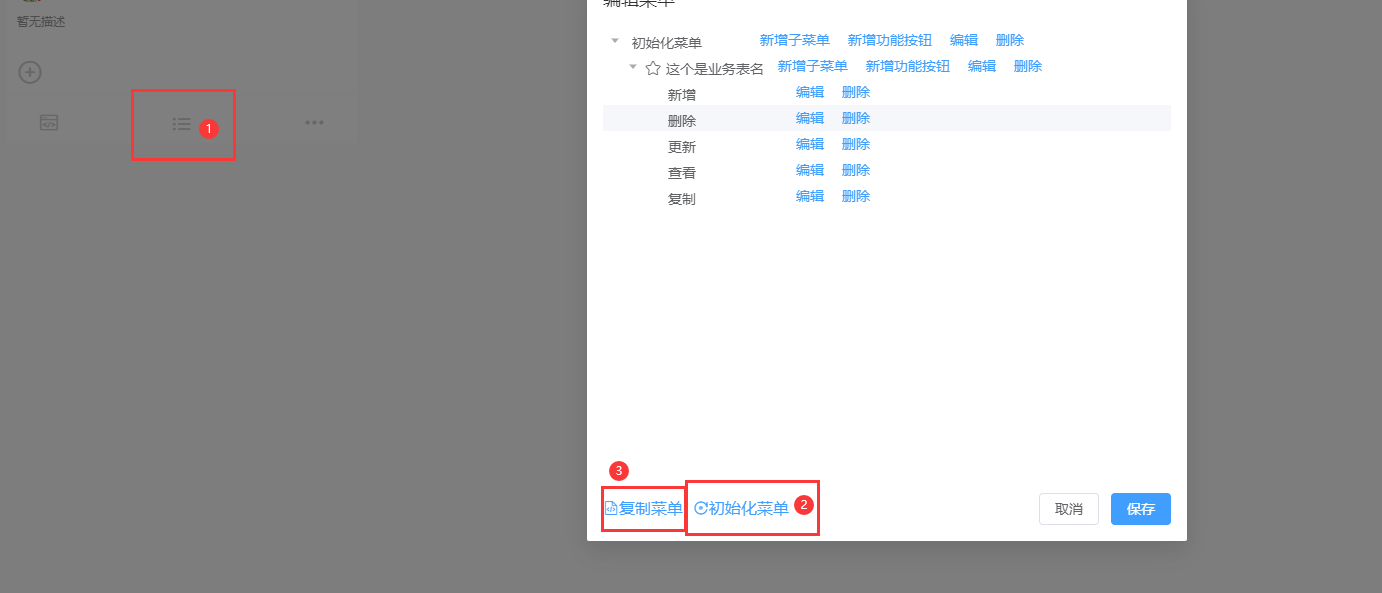1382x593 pixels.
Task: Click the list menu icon on the card
Action: click(x=181, y=124)
